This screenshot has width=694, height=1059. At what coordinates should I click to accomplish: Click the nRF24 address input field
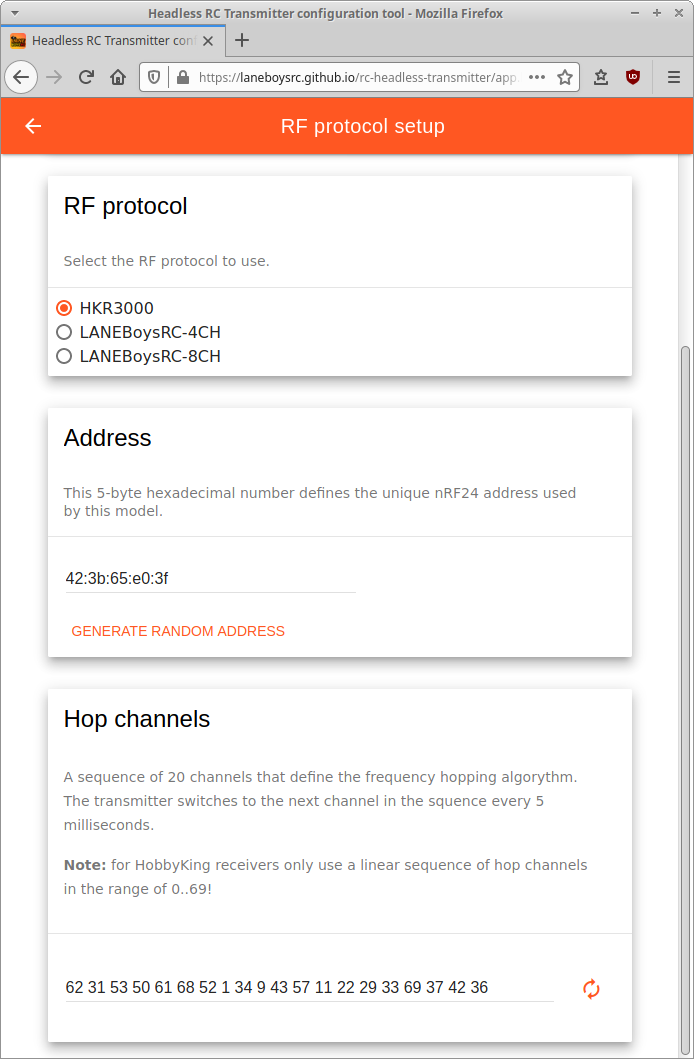click(210, 578)
